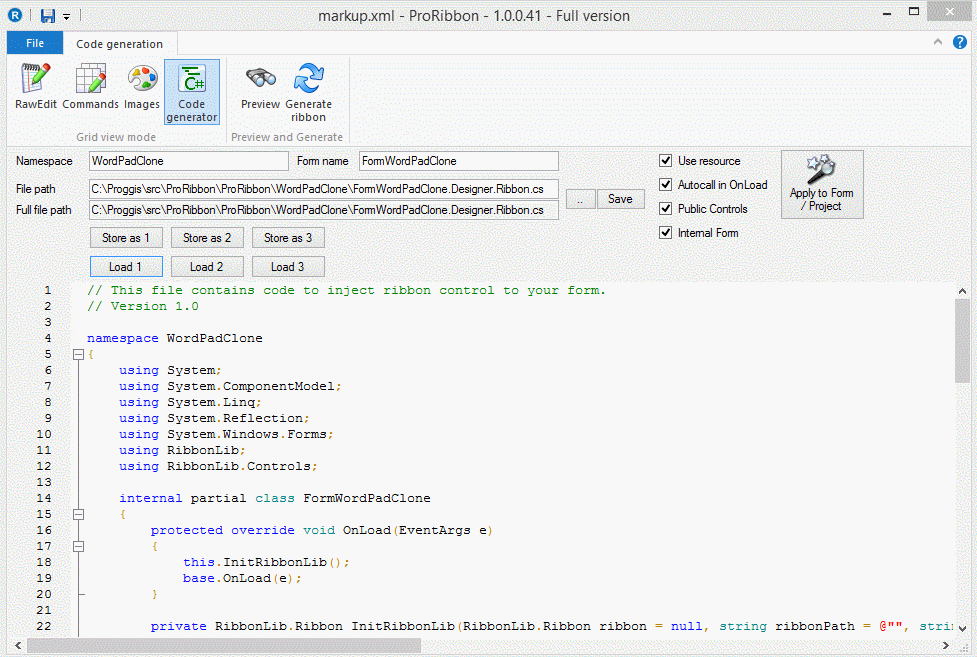Click Apply to Form / Project wand button
977x657 pixels.
(x=822, y=185)
